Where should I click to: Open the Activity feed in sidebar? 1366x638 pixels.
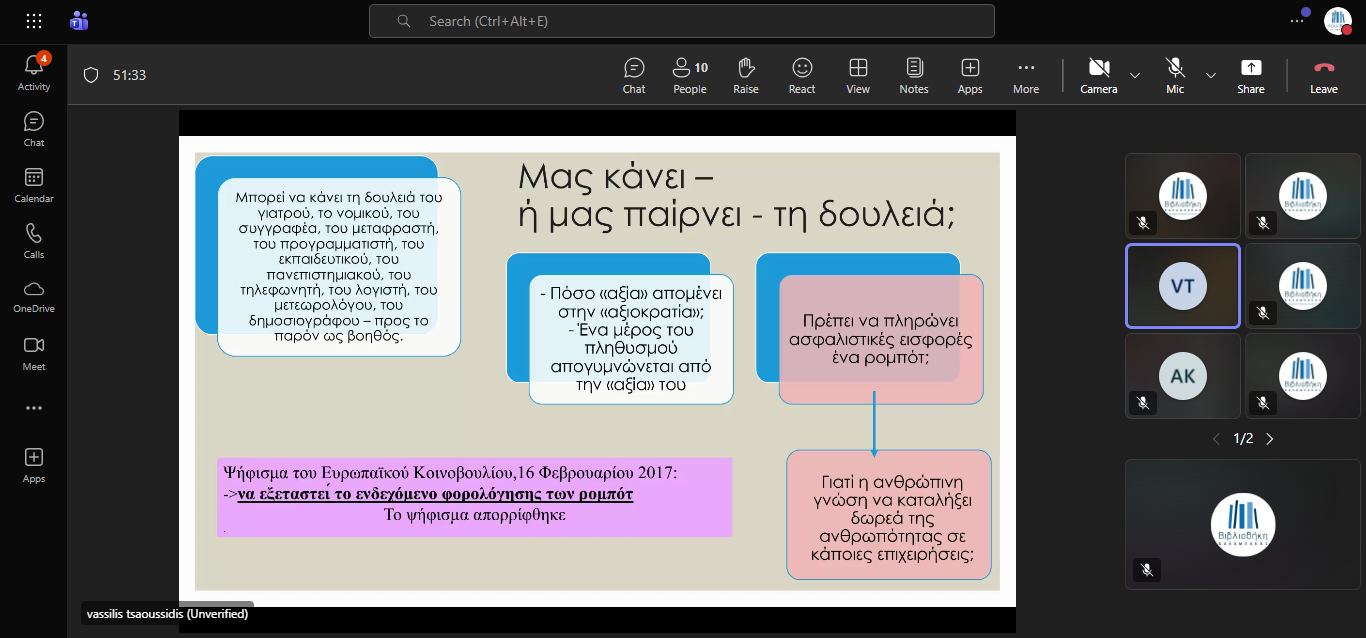click(34, 72)
